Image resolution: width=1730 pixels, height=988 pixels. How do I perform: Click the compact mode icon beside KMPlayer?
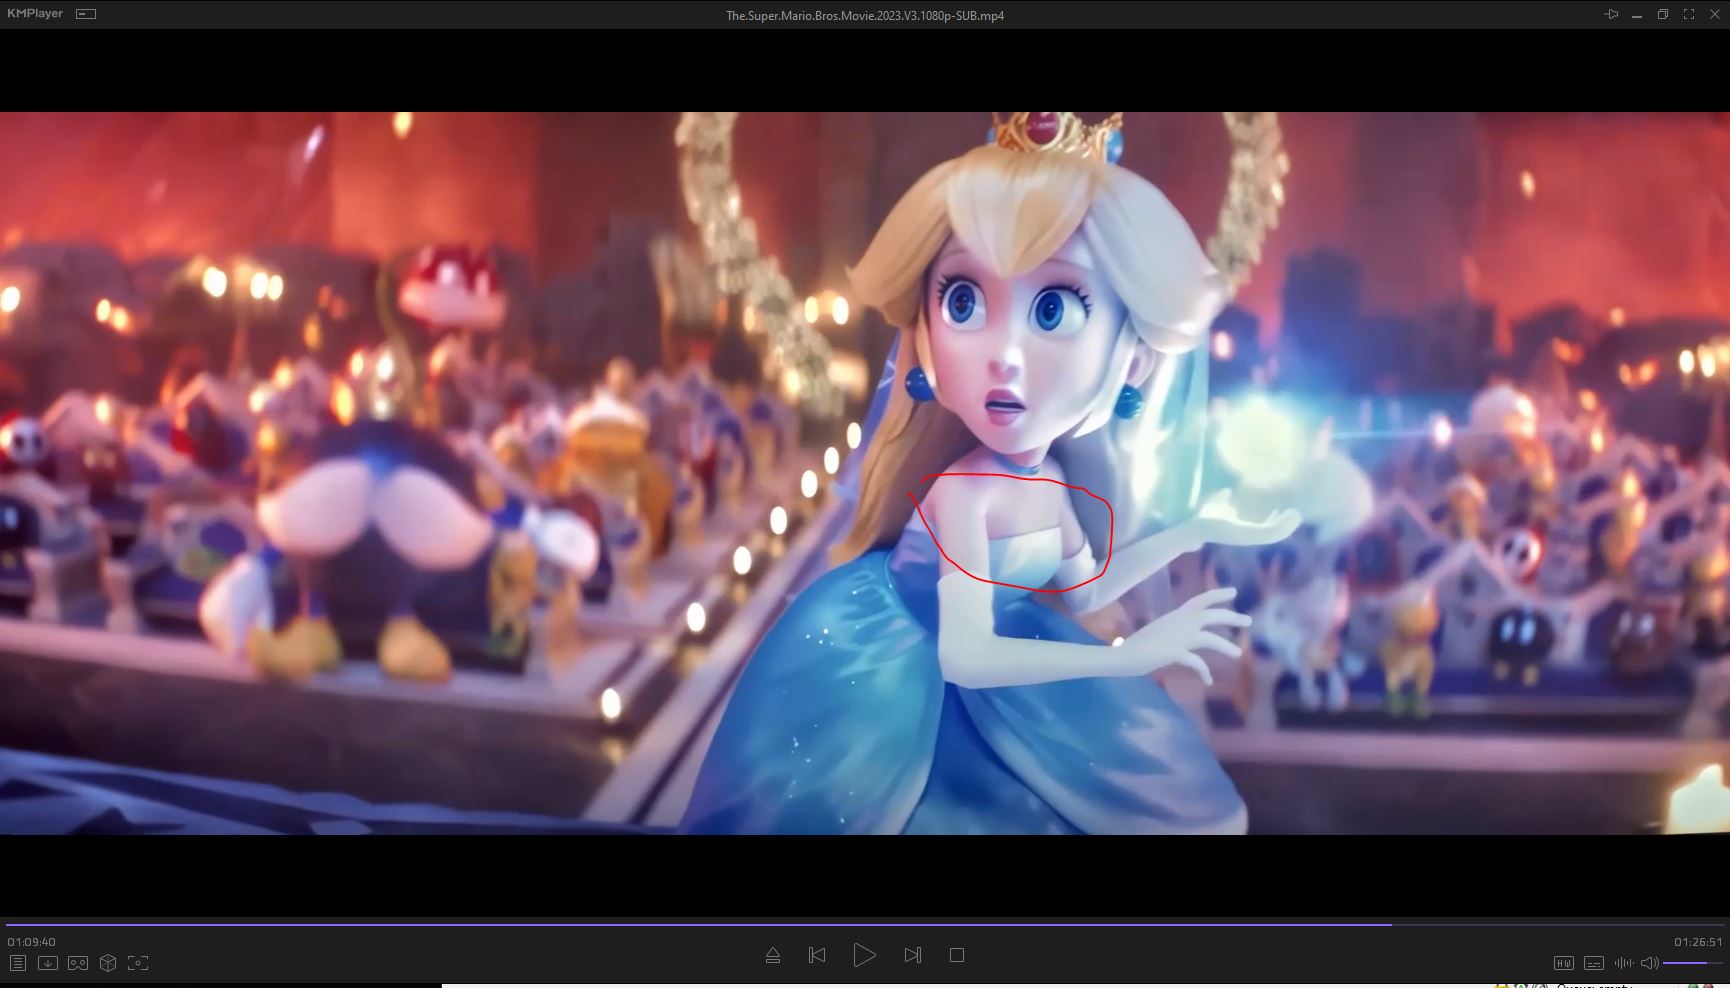click(x=86, y=14)
